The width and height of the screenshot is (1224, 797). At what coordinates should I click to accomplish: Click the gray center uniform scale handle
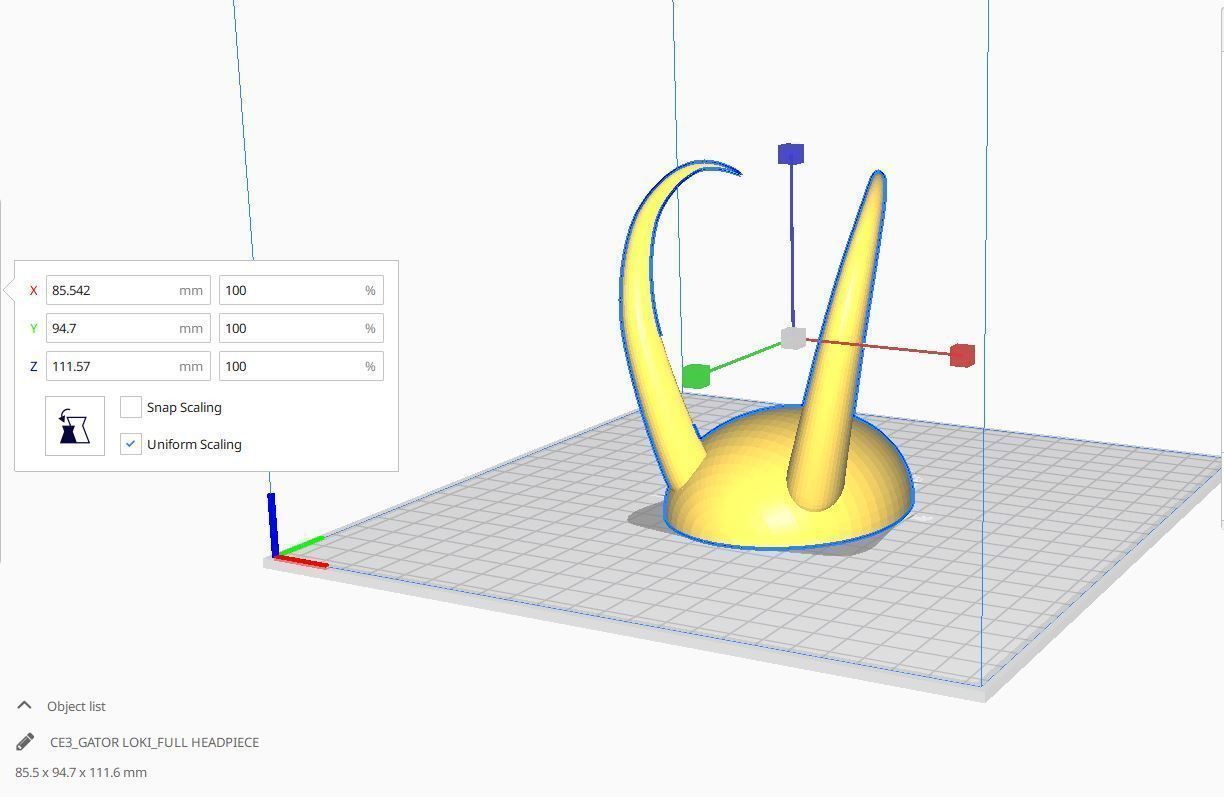[793, 338]
